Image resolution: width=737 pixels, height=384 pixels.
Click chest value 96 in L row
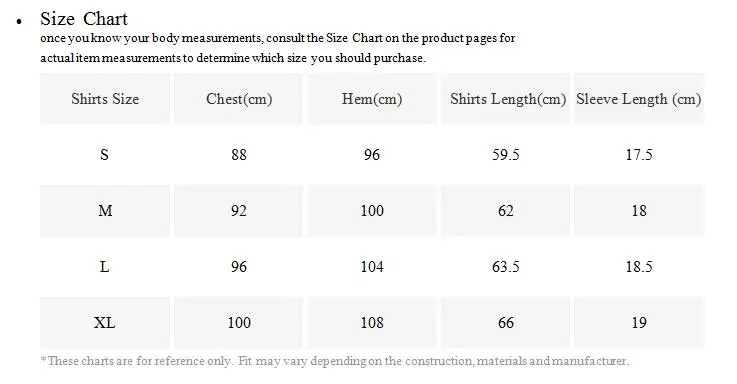(x=239, y=266)
